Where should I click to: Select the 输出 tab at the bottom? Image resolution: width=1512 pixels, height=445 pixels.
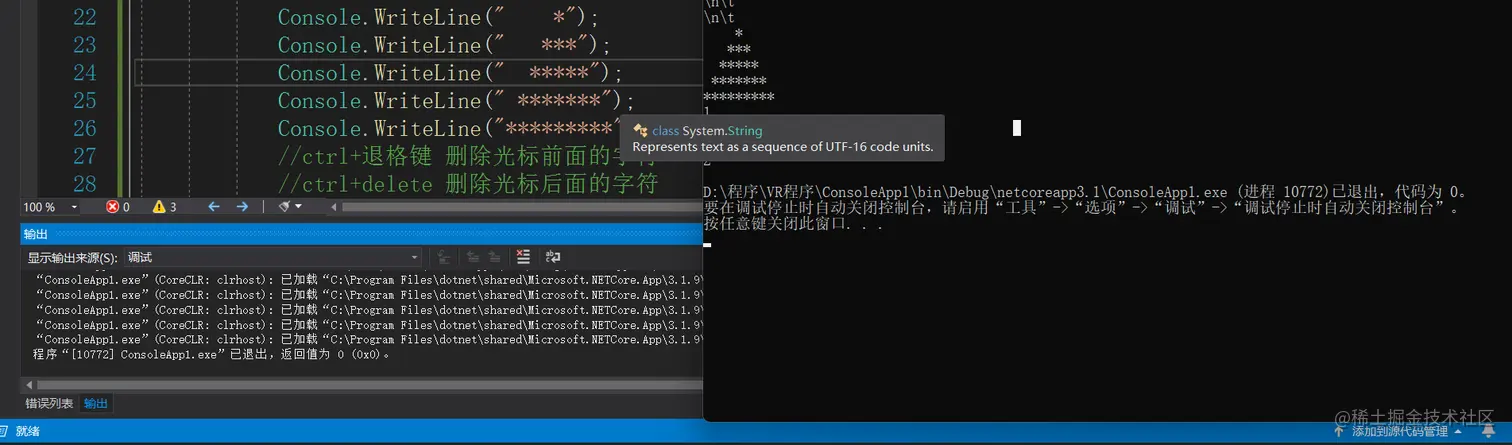point(96,404)
